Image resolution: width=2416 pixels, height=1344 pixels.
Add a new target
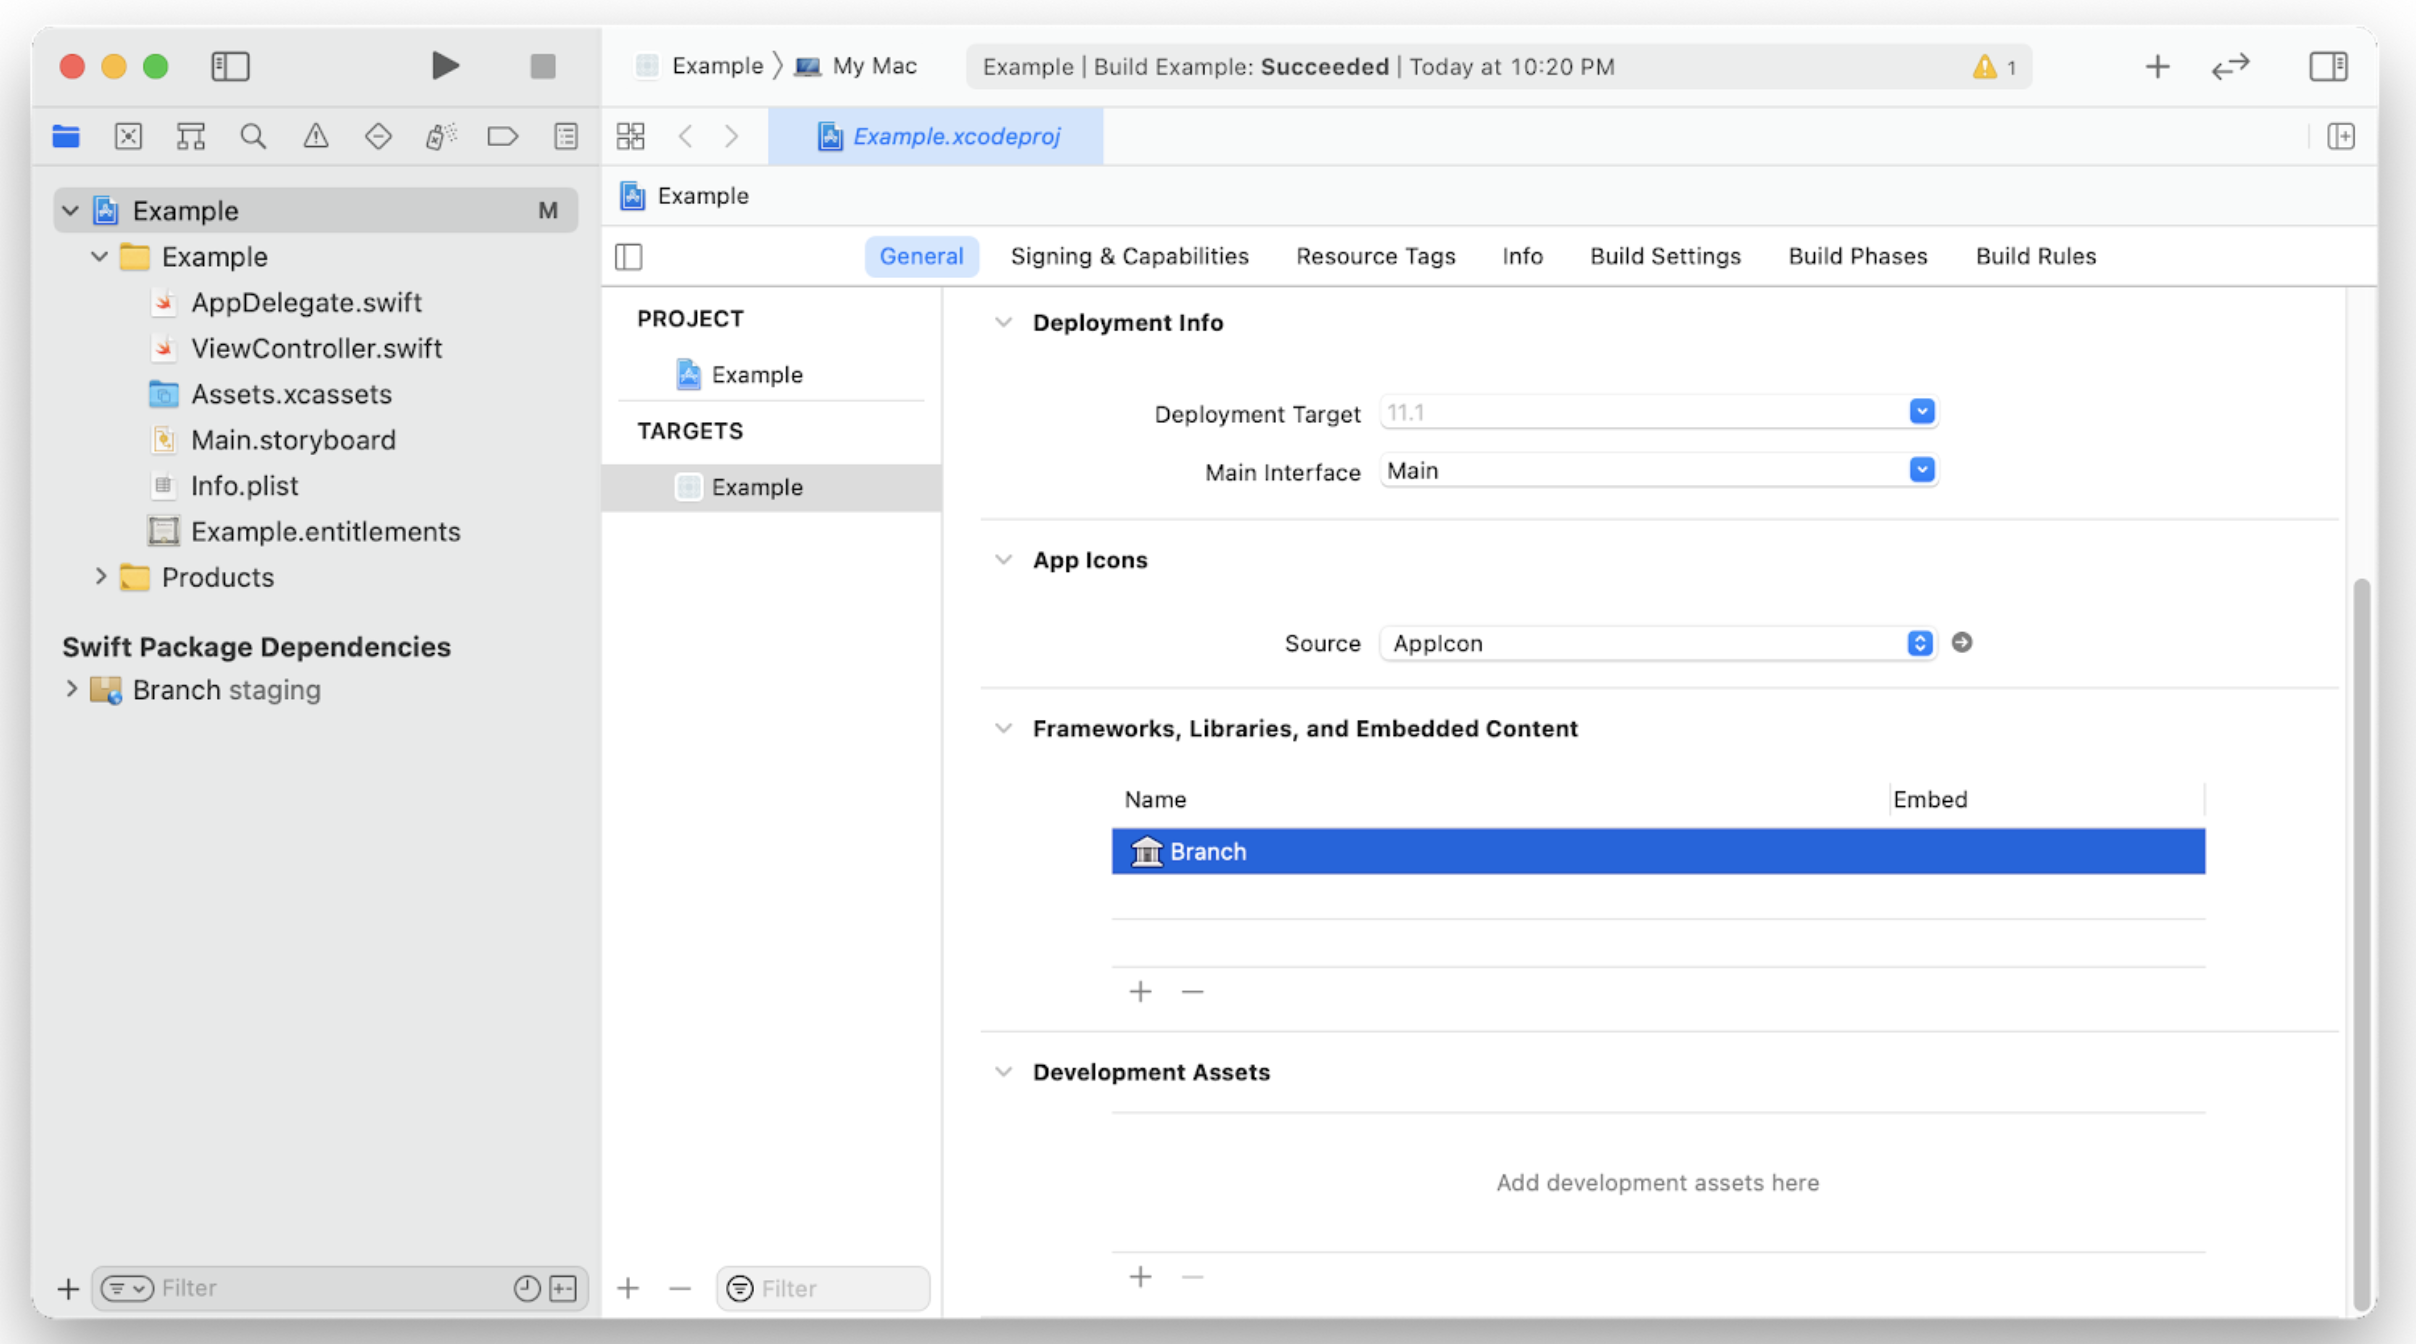[628, 1288]
